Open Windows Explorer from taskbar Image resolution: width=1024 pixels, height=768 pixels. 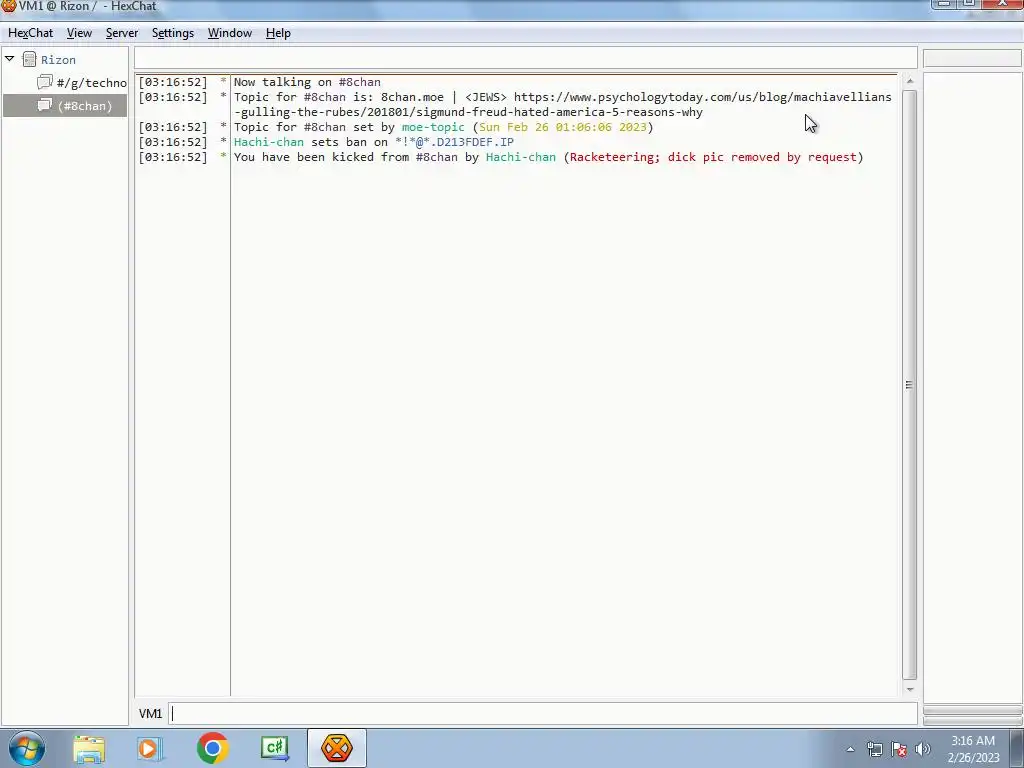(89, 748)
